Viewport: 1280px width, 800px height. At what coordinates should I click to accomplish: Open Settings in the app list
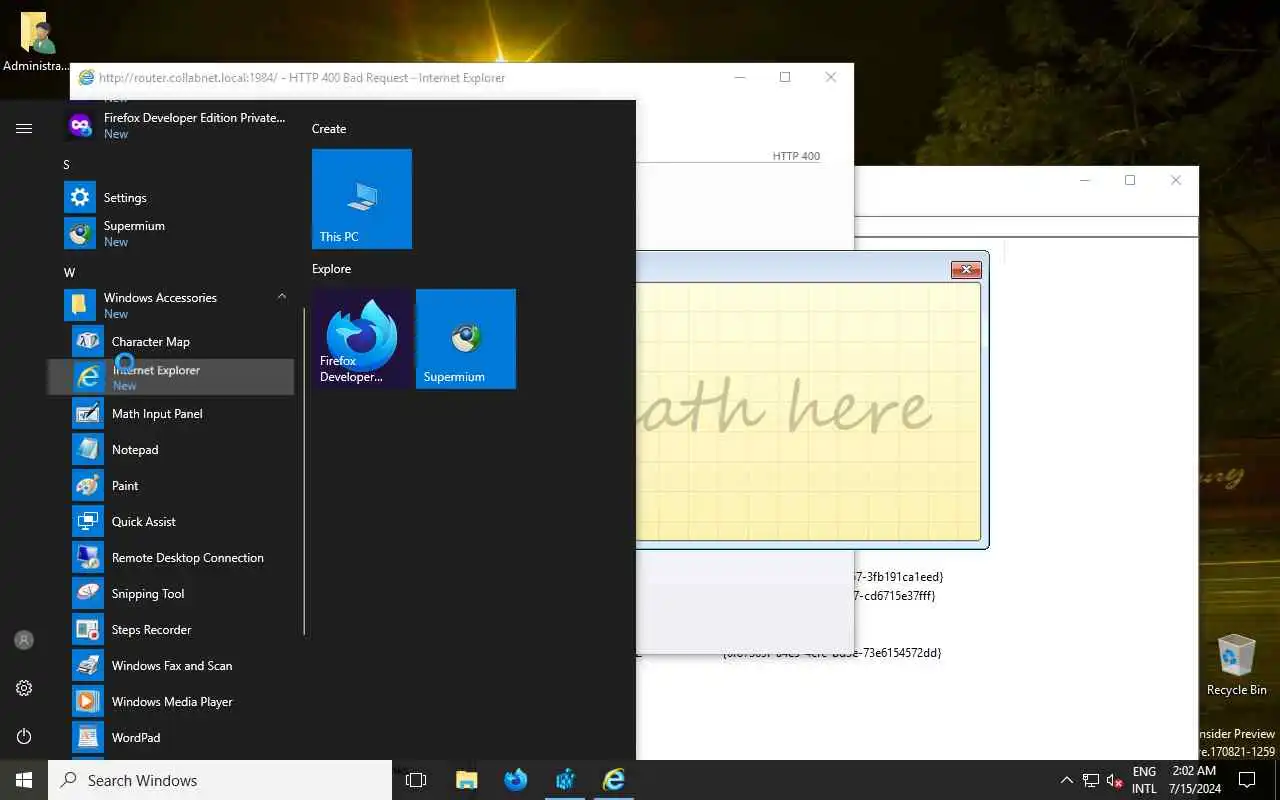click(180, 197)
